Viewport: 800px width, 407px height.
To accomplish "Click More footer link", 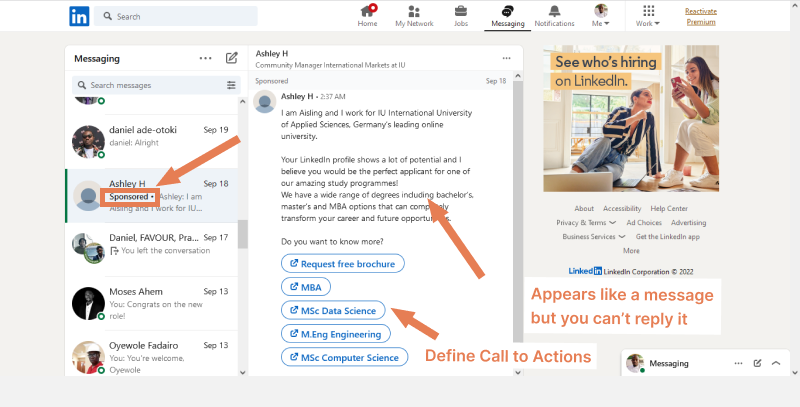I will (x=631, y=250).
